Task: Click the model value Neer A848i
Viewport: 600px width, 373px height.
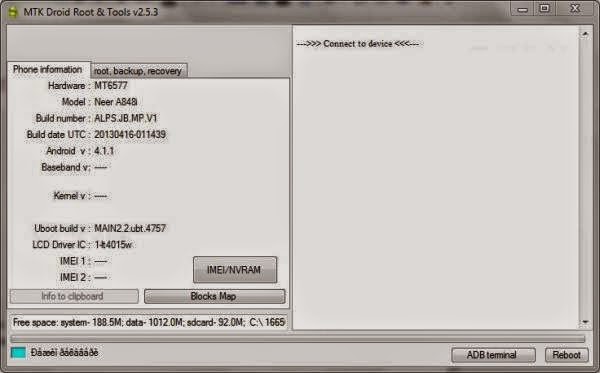Action: [116, 102]
